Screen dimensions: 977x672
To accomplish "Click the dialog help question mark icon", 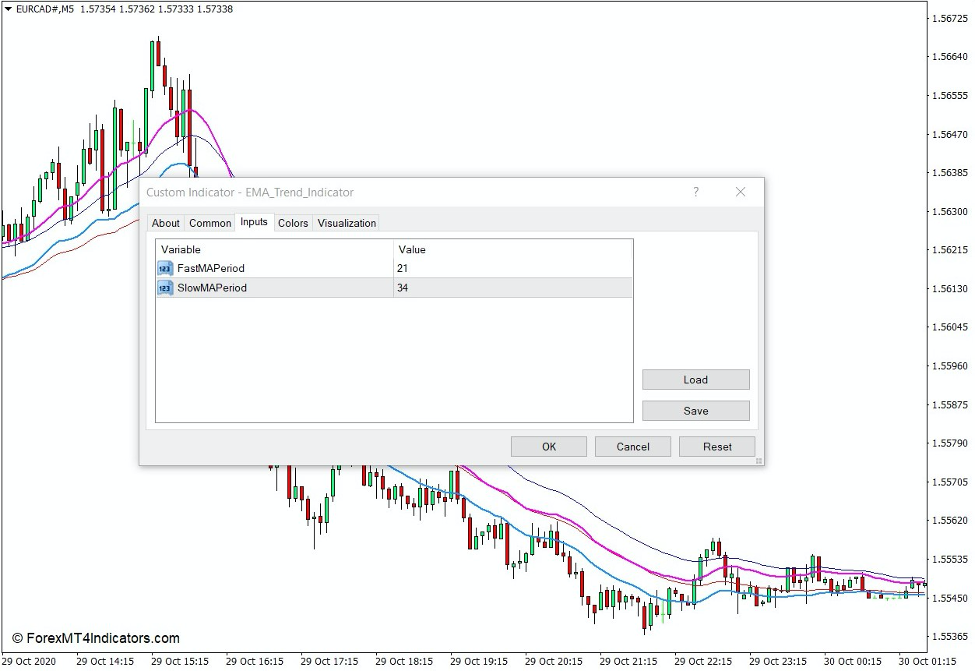I will coord(696,192).
